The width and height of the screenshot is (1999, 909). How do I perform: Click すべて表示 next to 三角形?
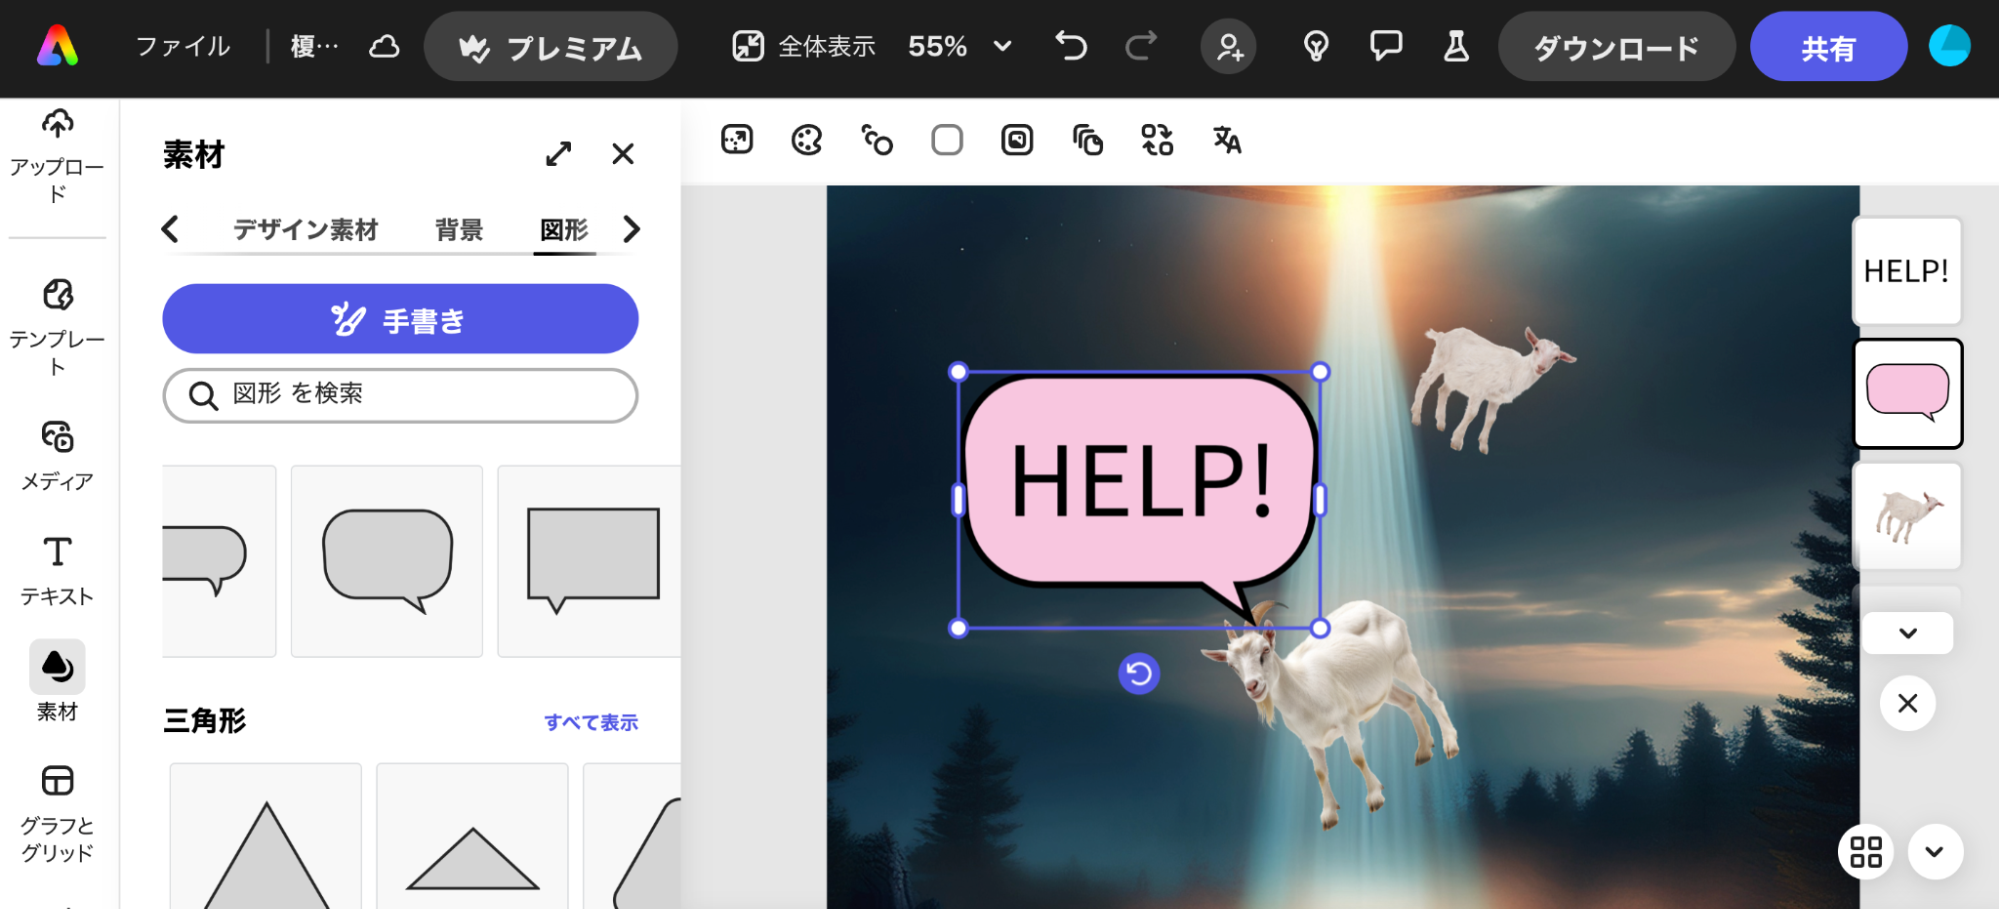[x=591, y=721]
